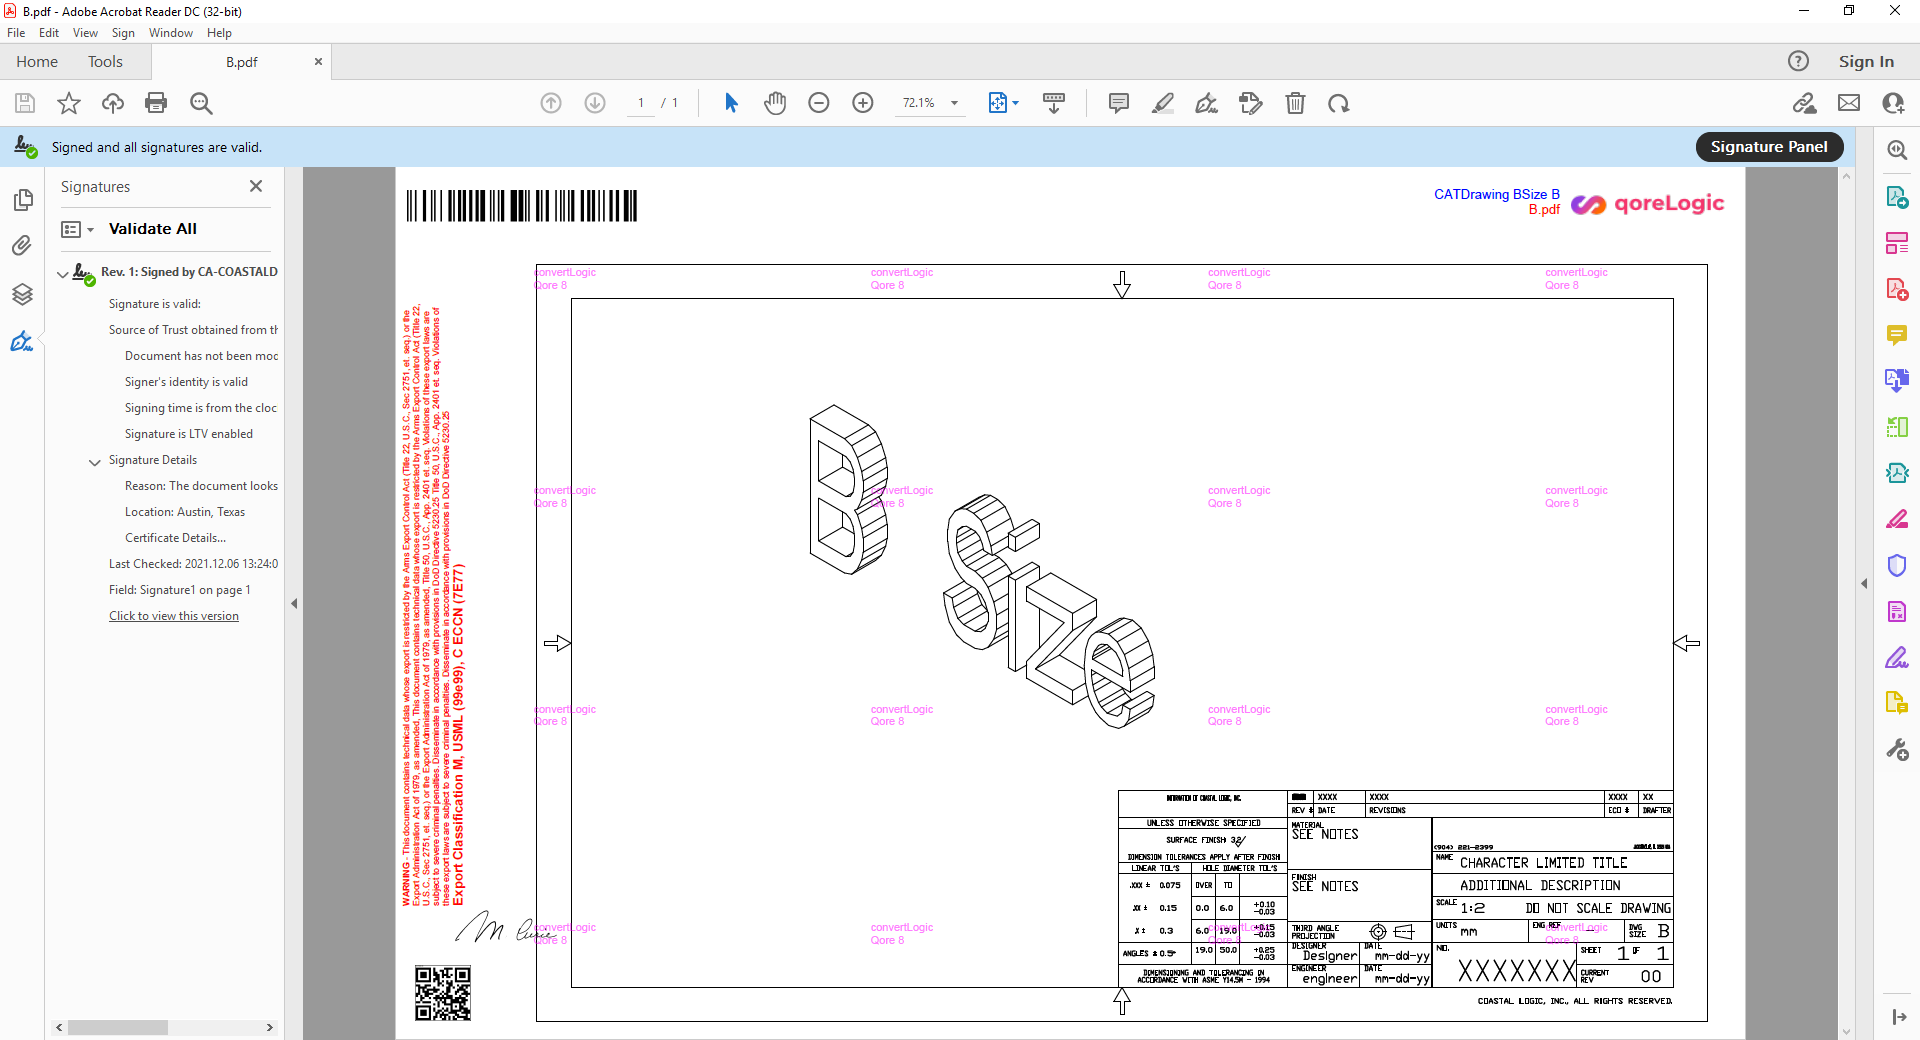1920x1040 pixels.
Task: Upload the file to the cloud
Action: 113,103
